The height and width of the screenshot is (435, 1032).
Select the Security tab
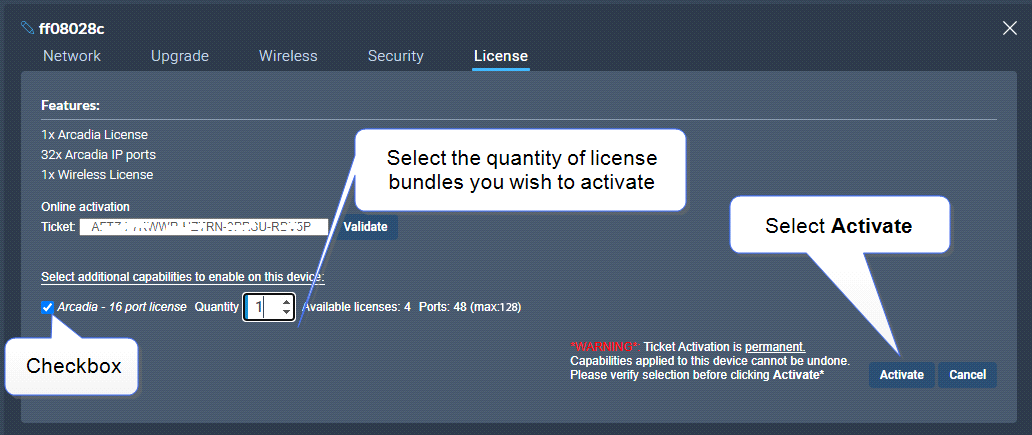tap(395, 56)
